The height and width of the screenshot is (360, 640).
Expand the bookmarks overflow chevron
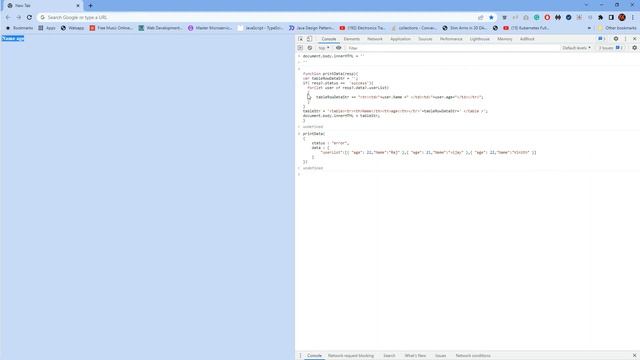click(x=589, y=28)
